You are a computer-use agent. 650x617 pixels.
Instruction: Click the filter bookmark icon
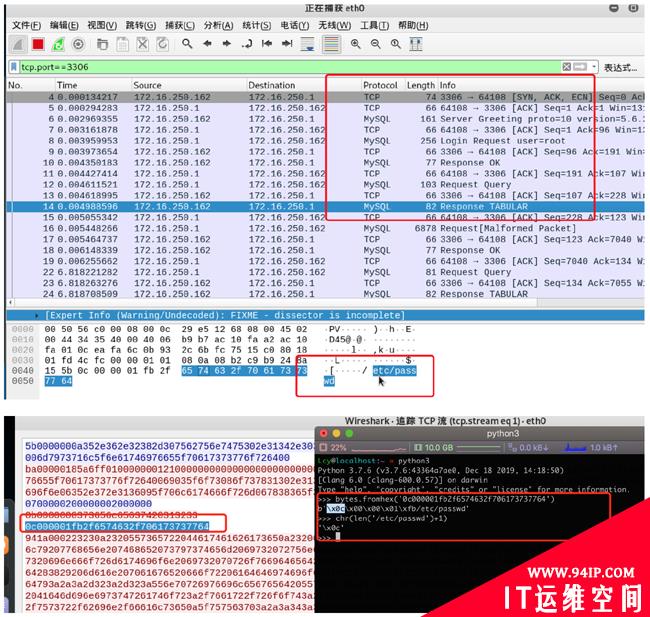pyautogui.click(x=14, y=67)
